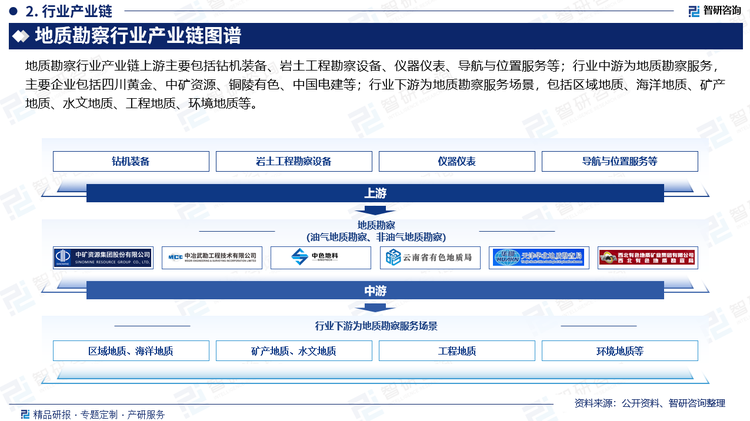Click the diamond icon before 地质勘察行业产业链图谱
Image resolution: width=750 pixels, height=421 pixels.
[x=21, y=36]
